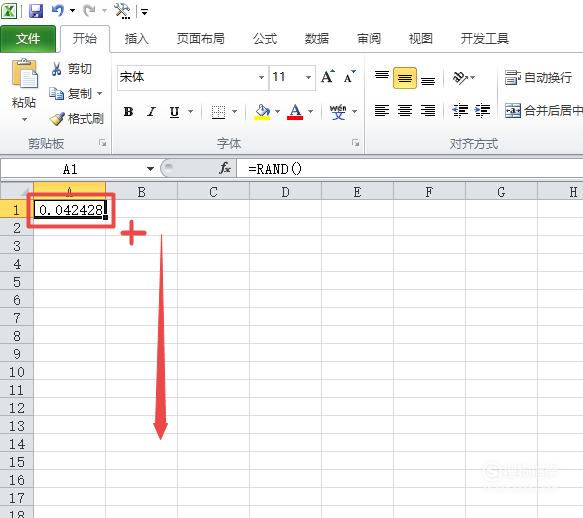This screenshot has width=583, height=518.
Task: Select column C header
Action: (x=213, y=192)
